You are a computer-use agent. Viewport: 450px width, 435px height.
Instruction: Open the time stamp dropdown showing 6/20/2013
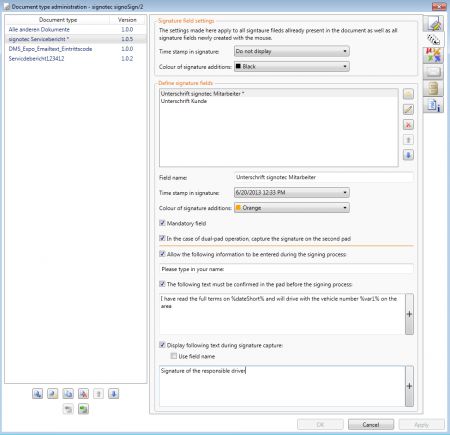[x=292, y=193]
